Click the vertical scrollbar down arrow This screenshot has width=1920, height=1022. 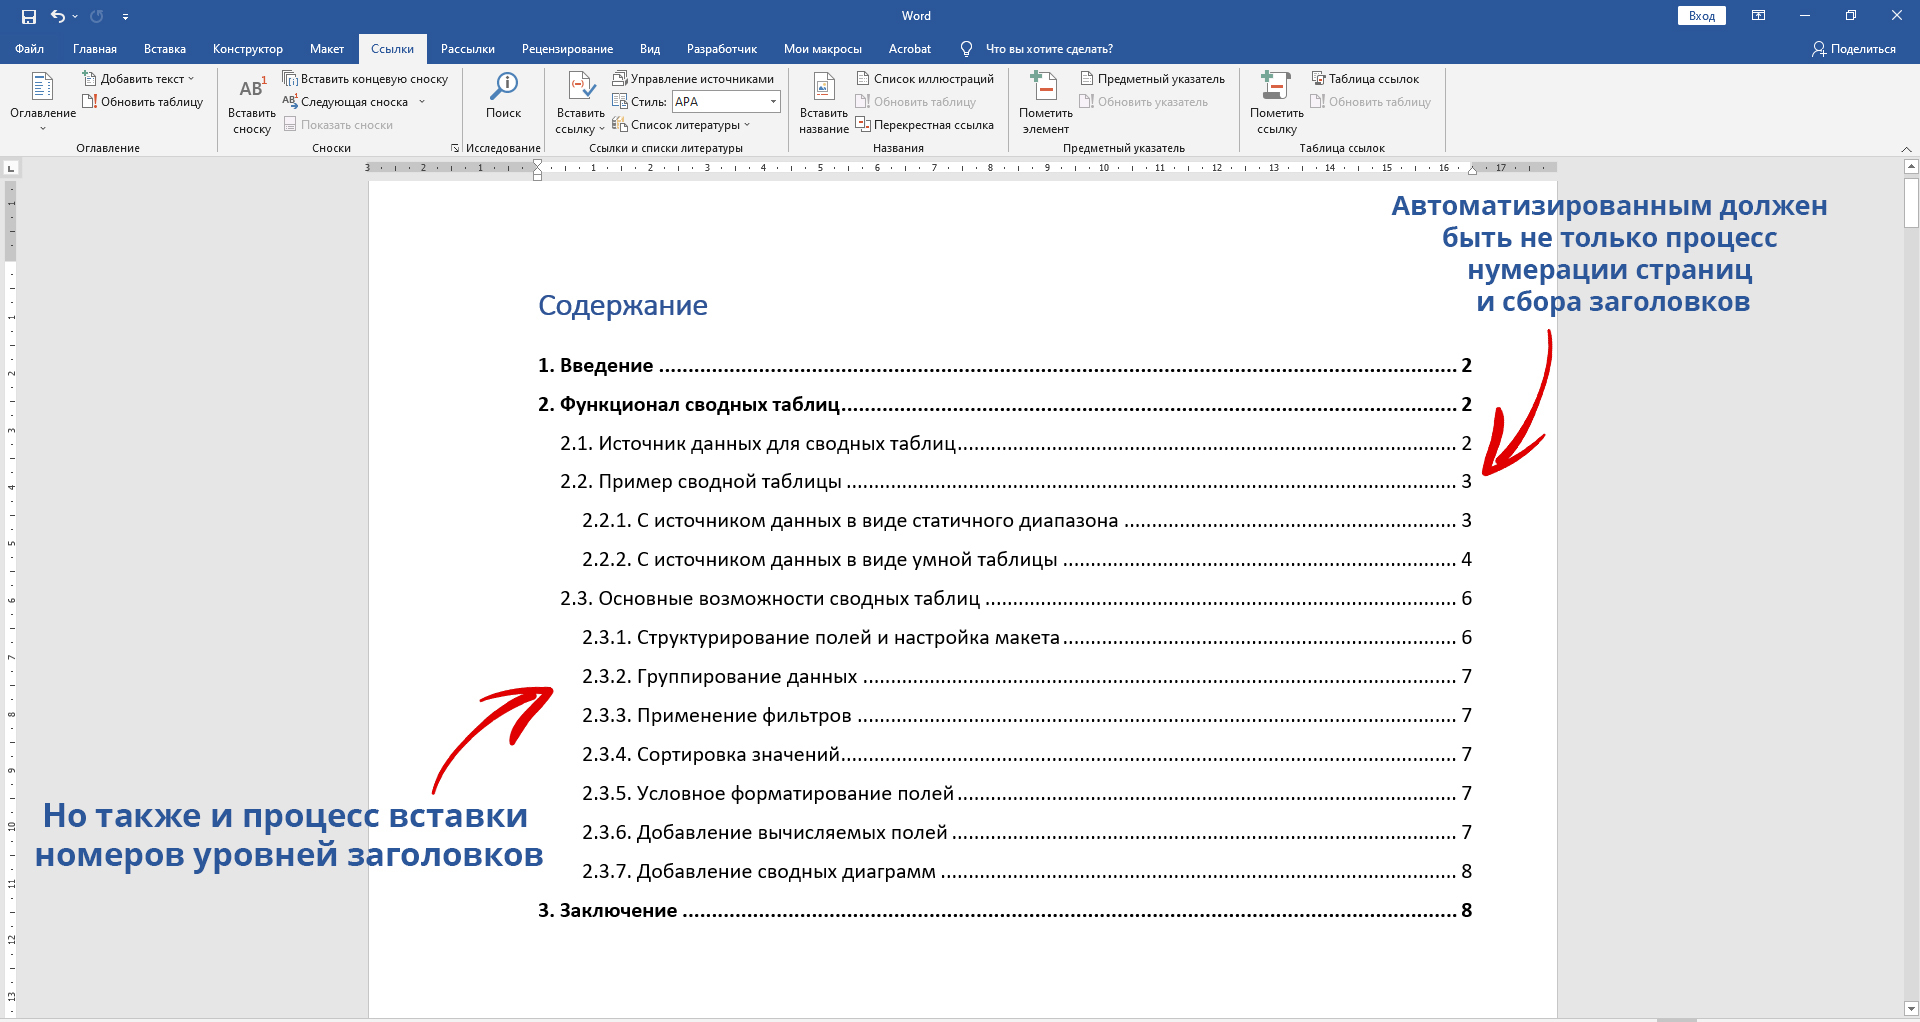coord(1911,1008)
